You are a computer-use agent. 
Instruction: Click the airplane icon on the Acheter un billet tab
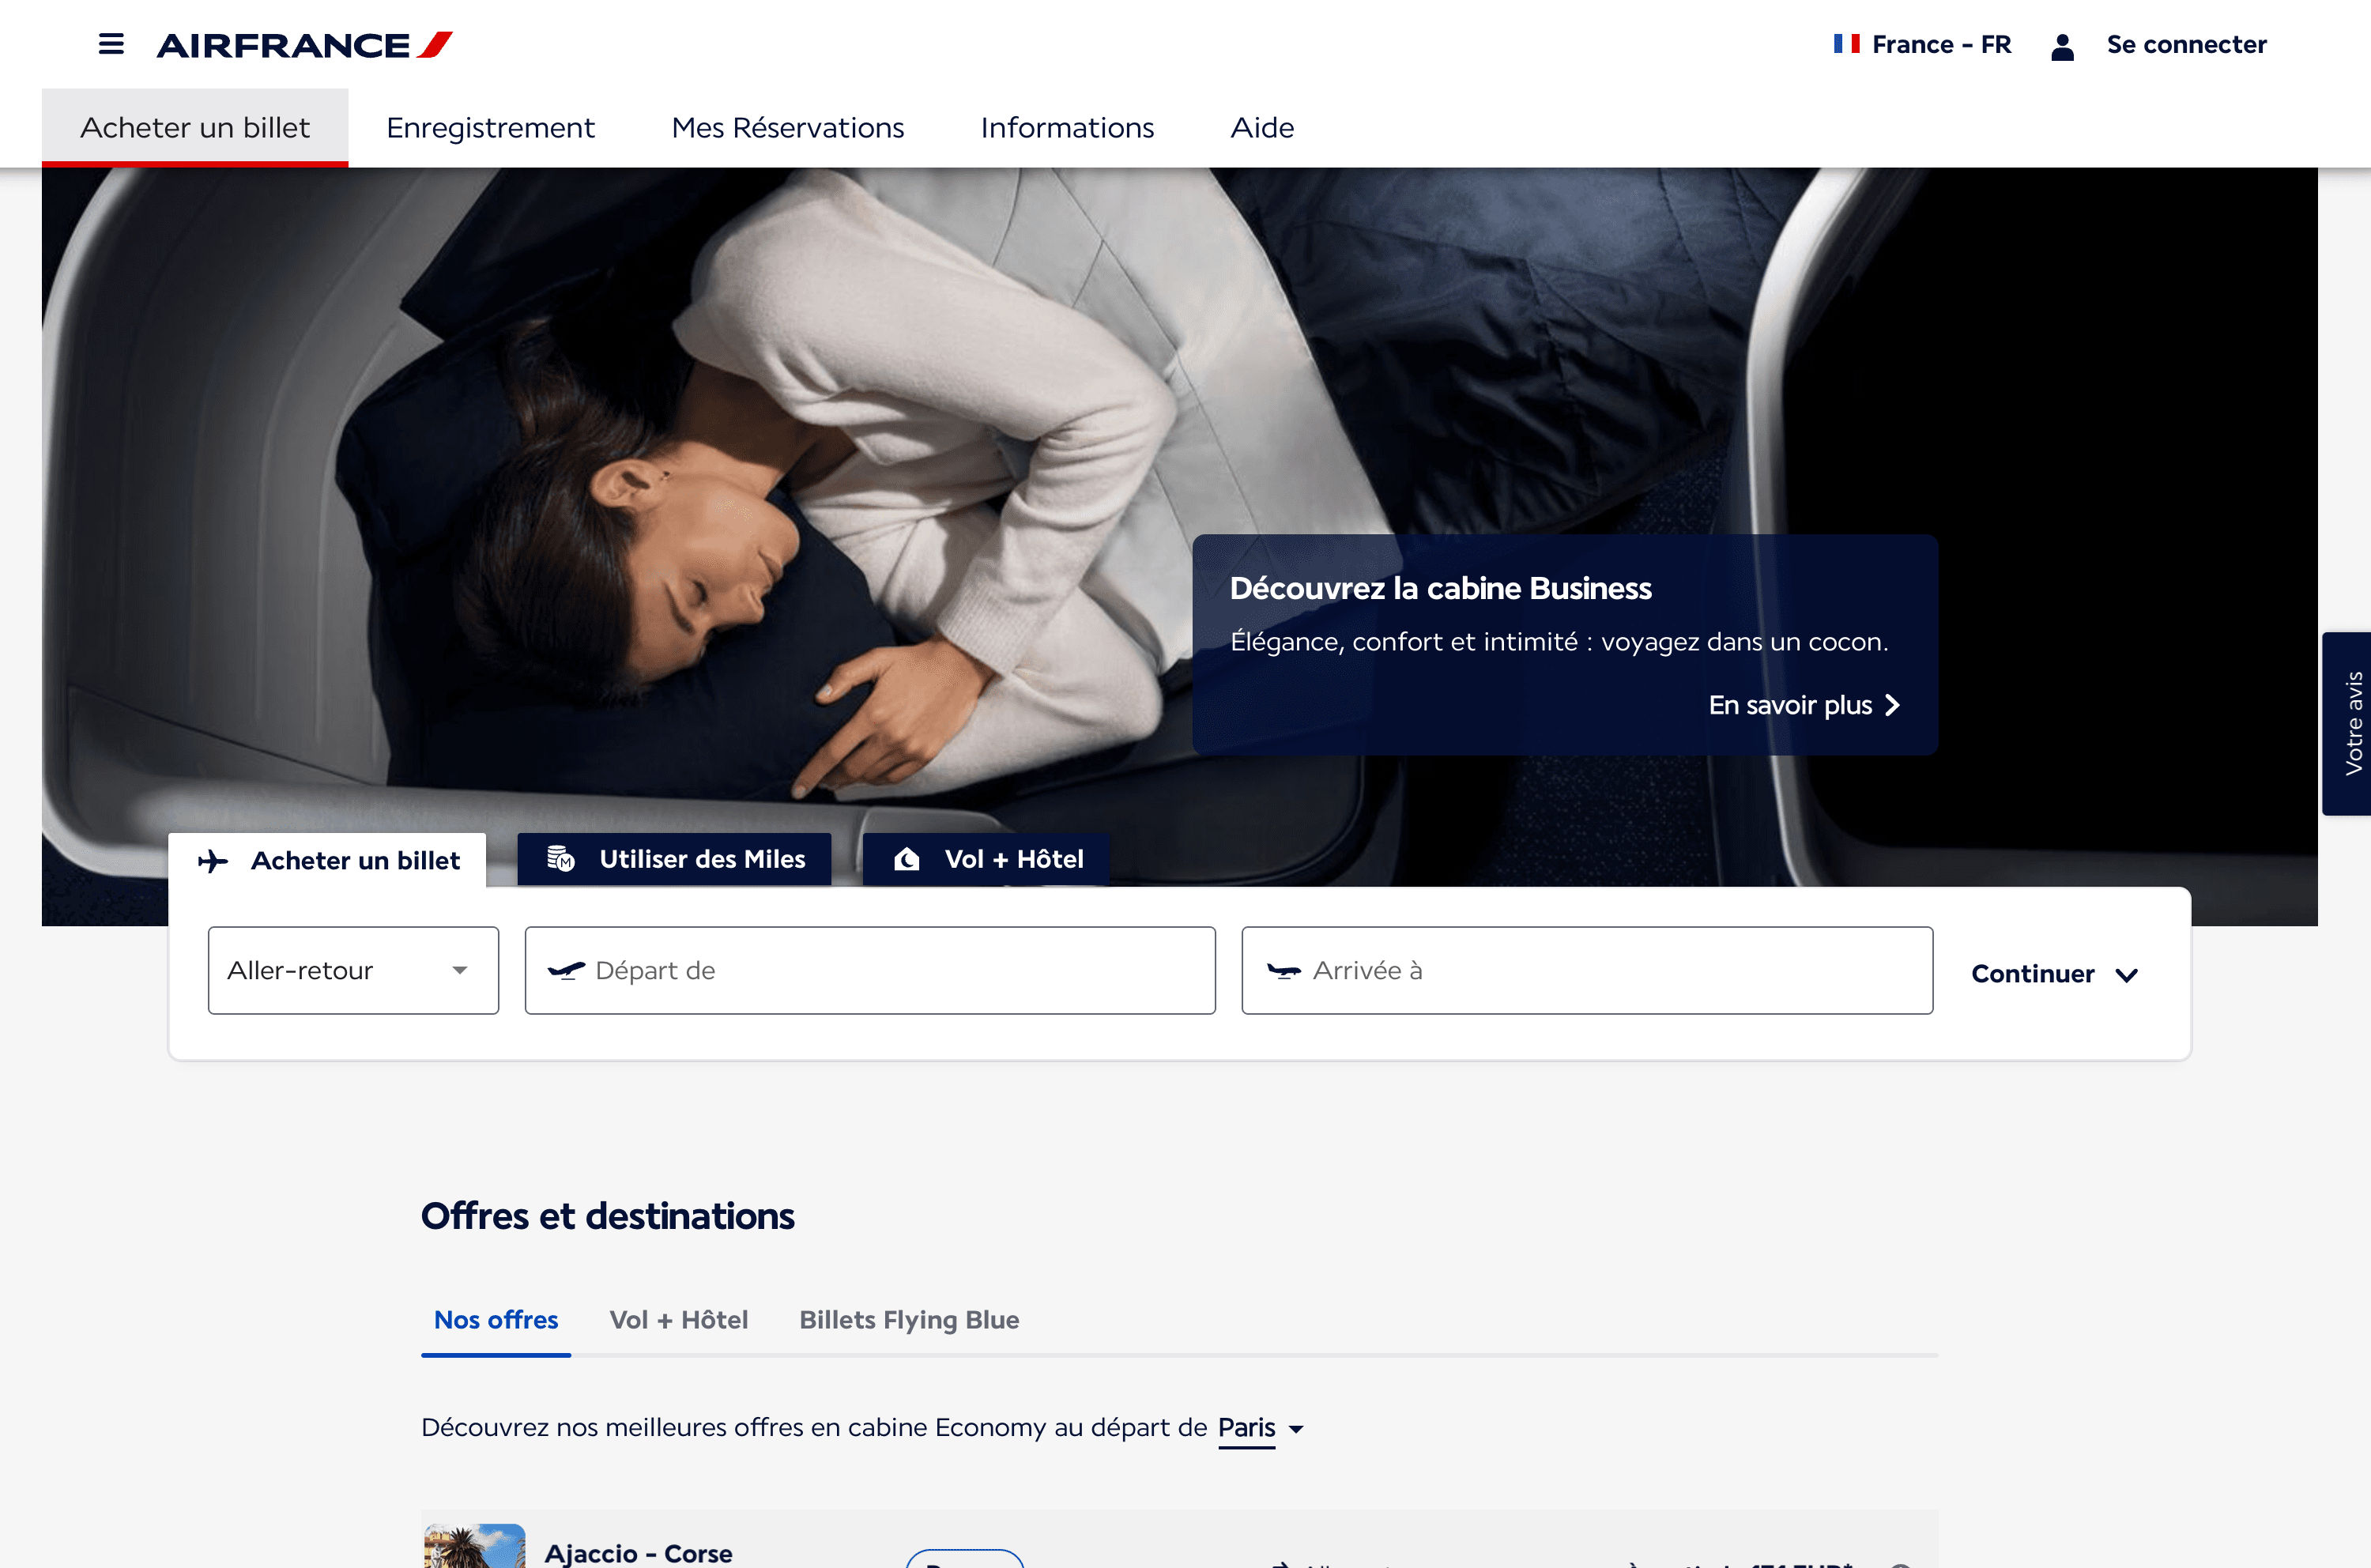tap(213, 861)
